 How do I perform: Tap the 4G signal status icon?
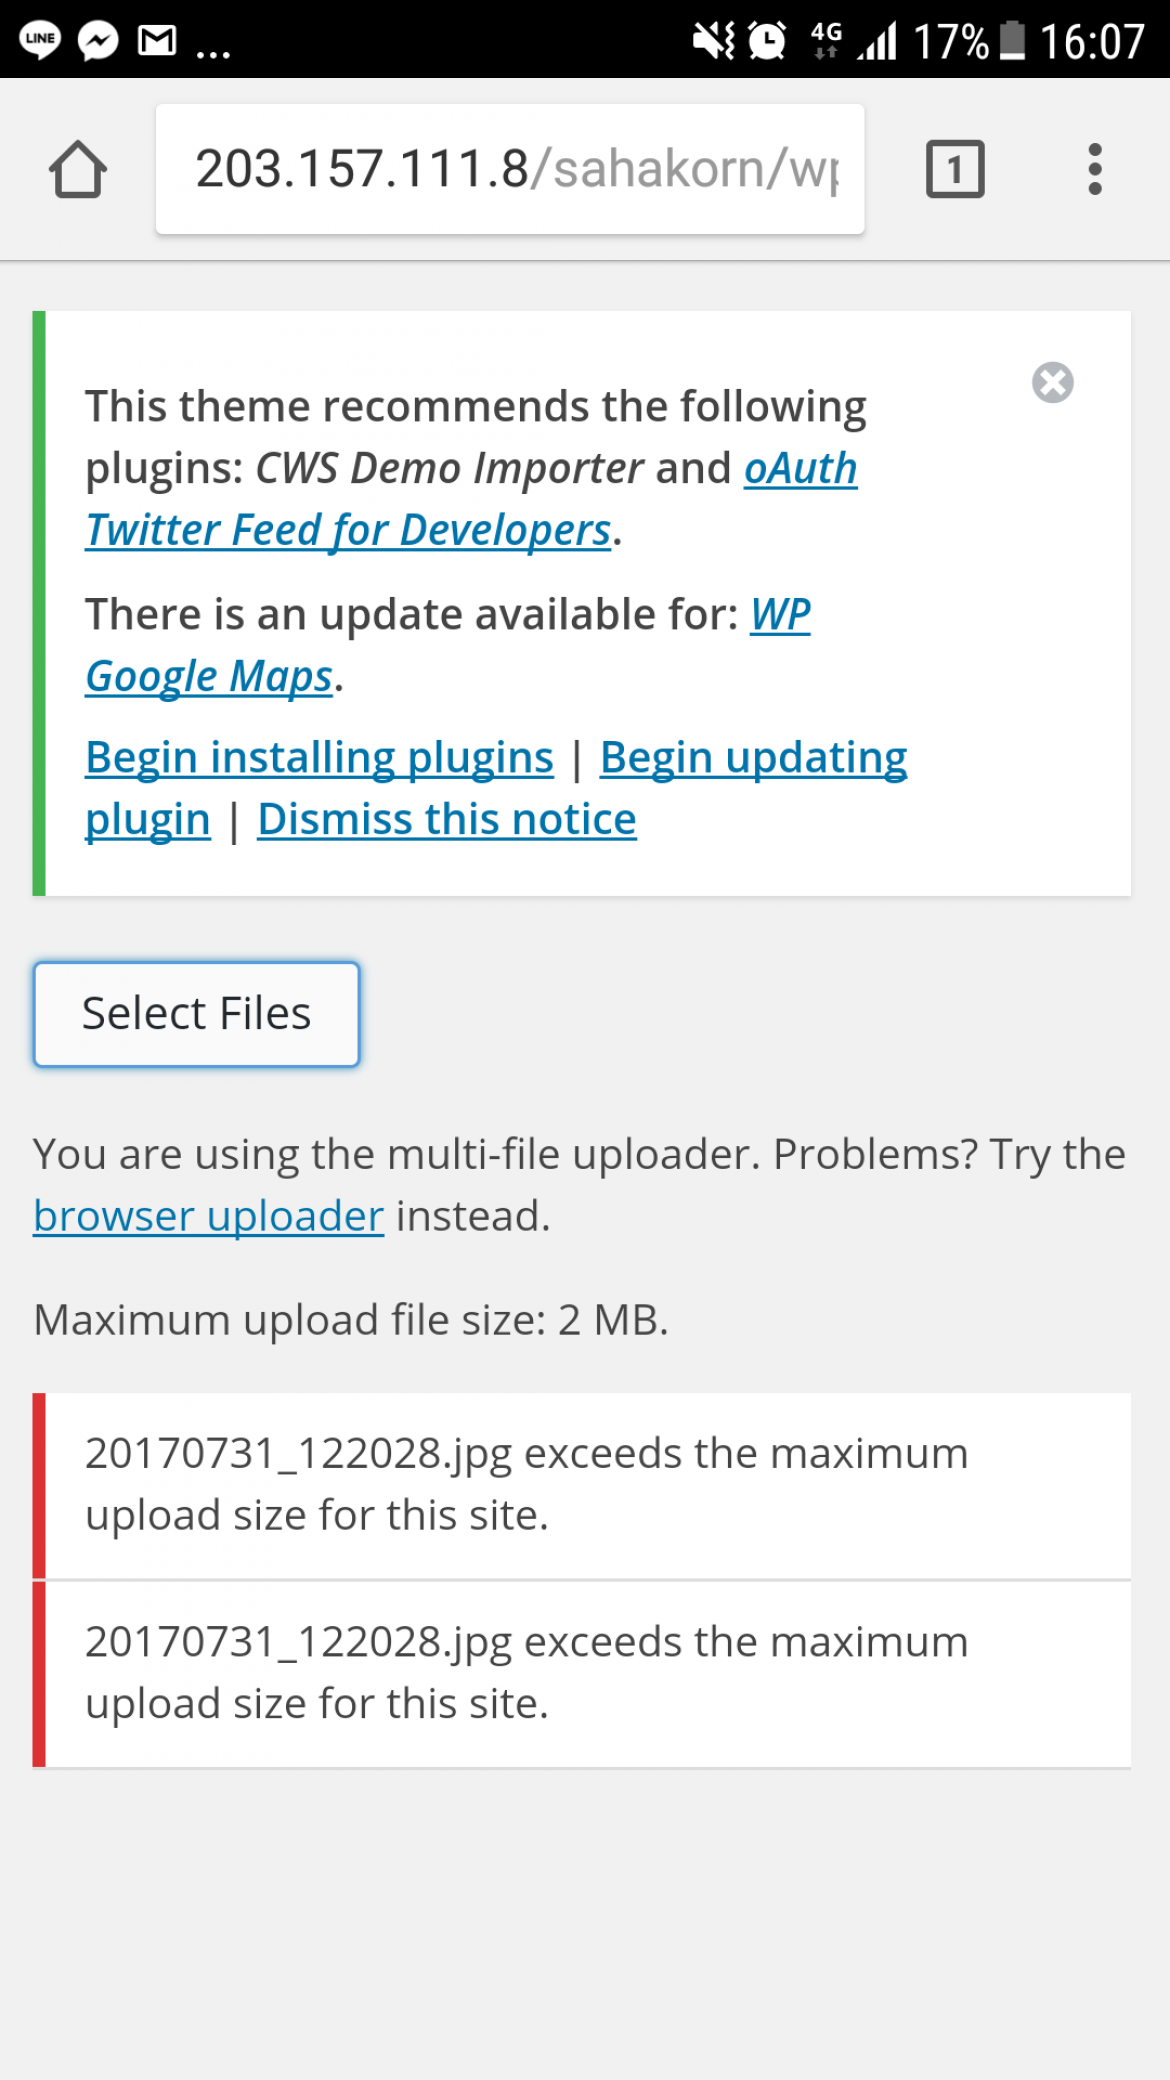826,40
